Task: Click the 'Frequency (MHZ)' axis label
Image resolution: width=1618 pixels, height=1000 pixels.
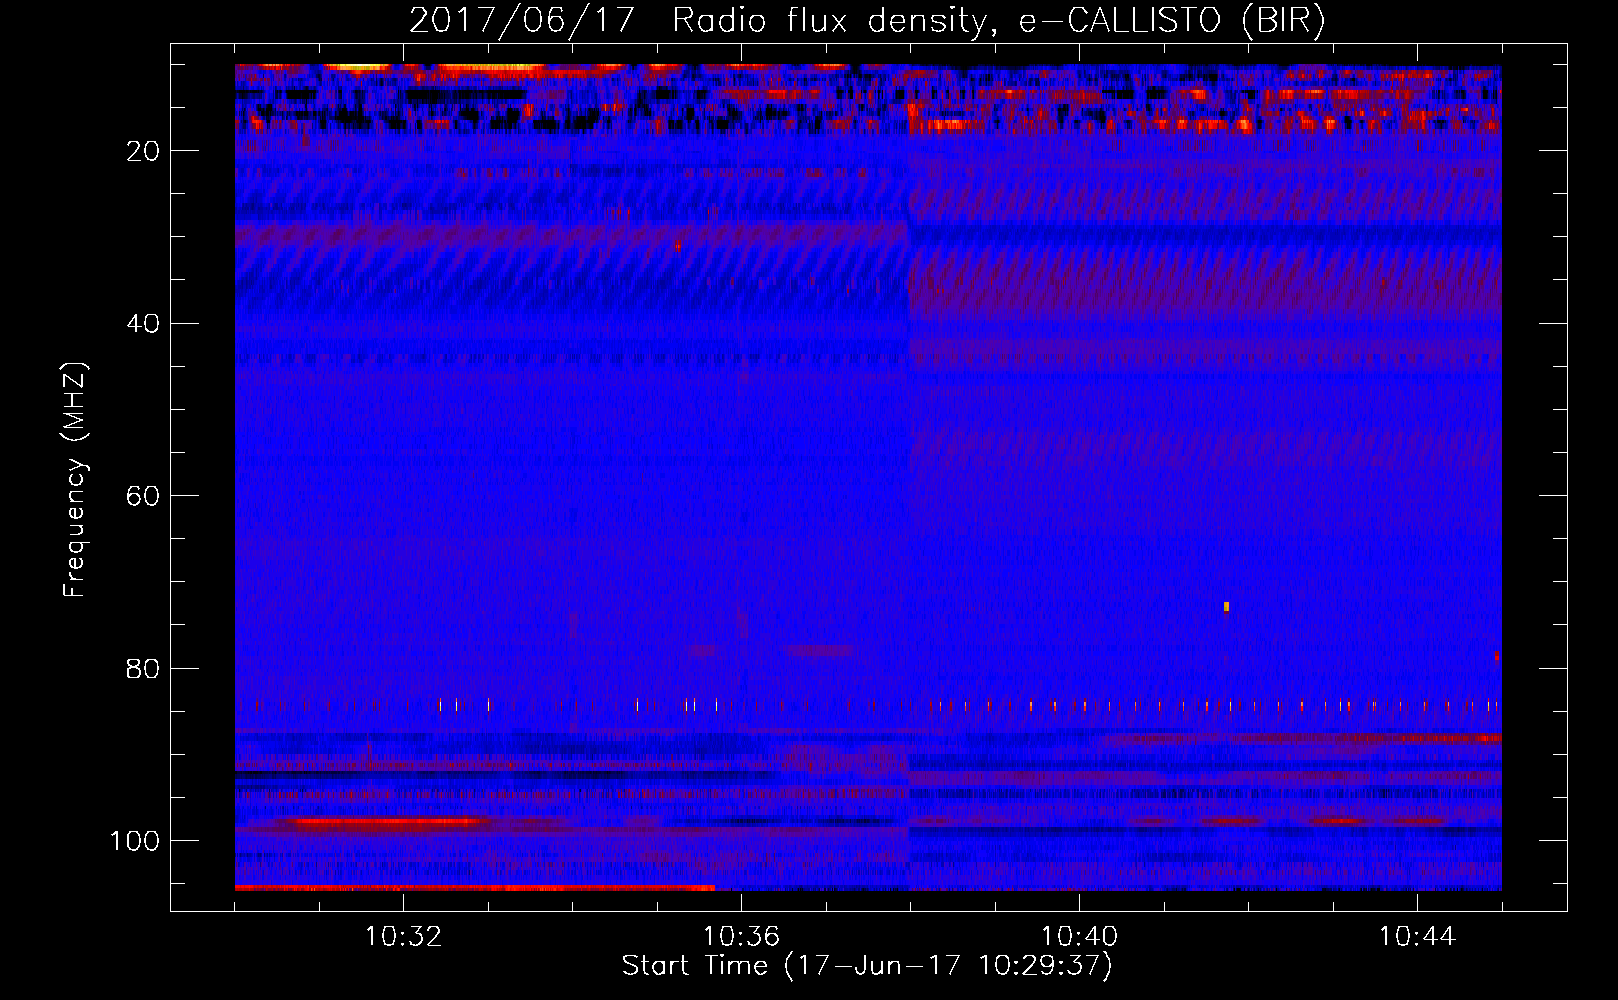Action: (x=75, y=480)
